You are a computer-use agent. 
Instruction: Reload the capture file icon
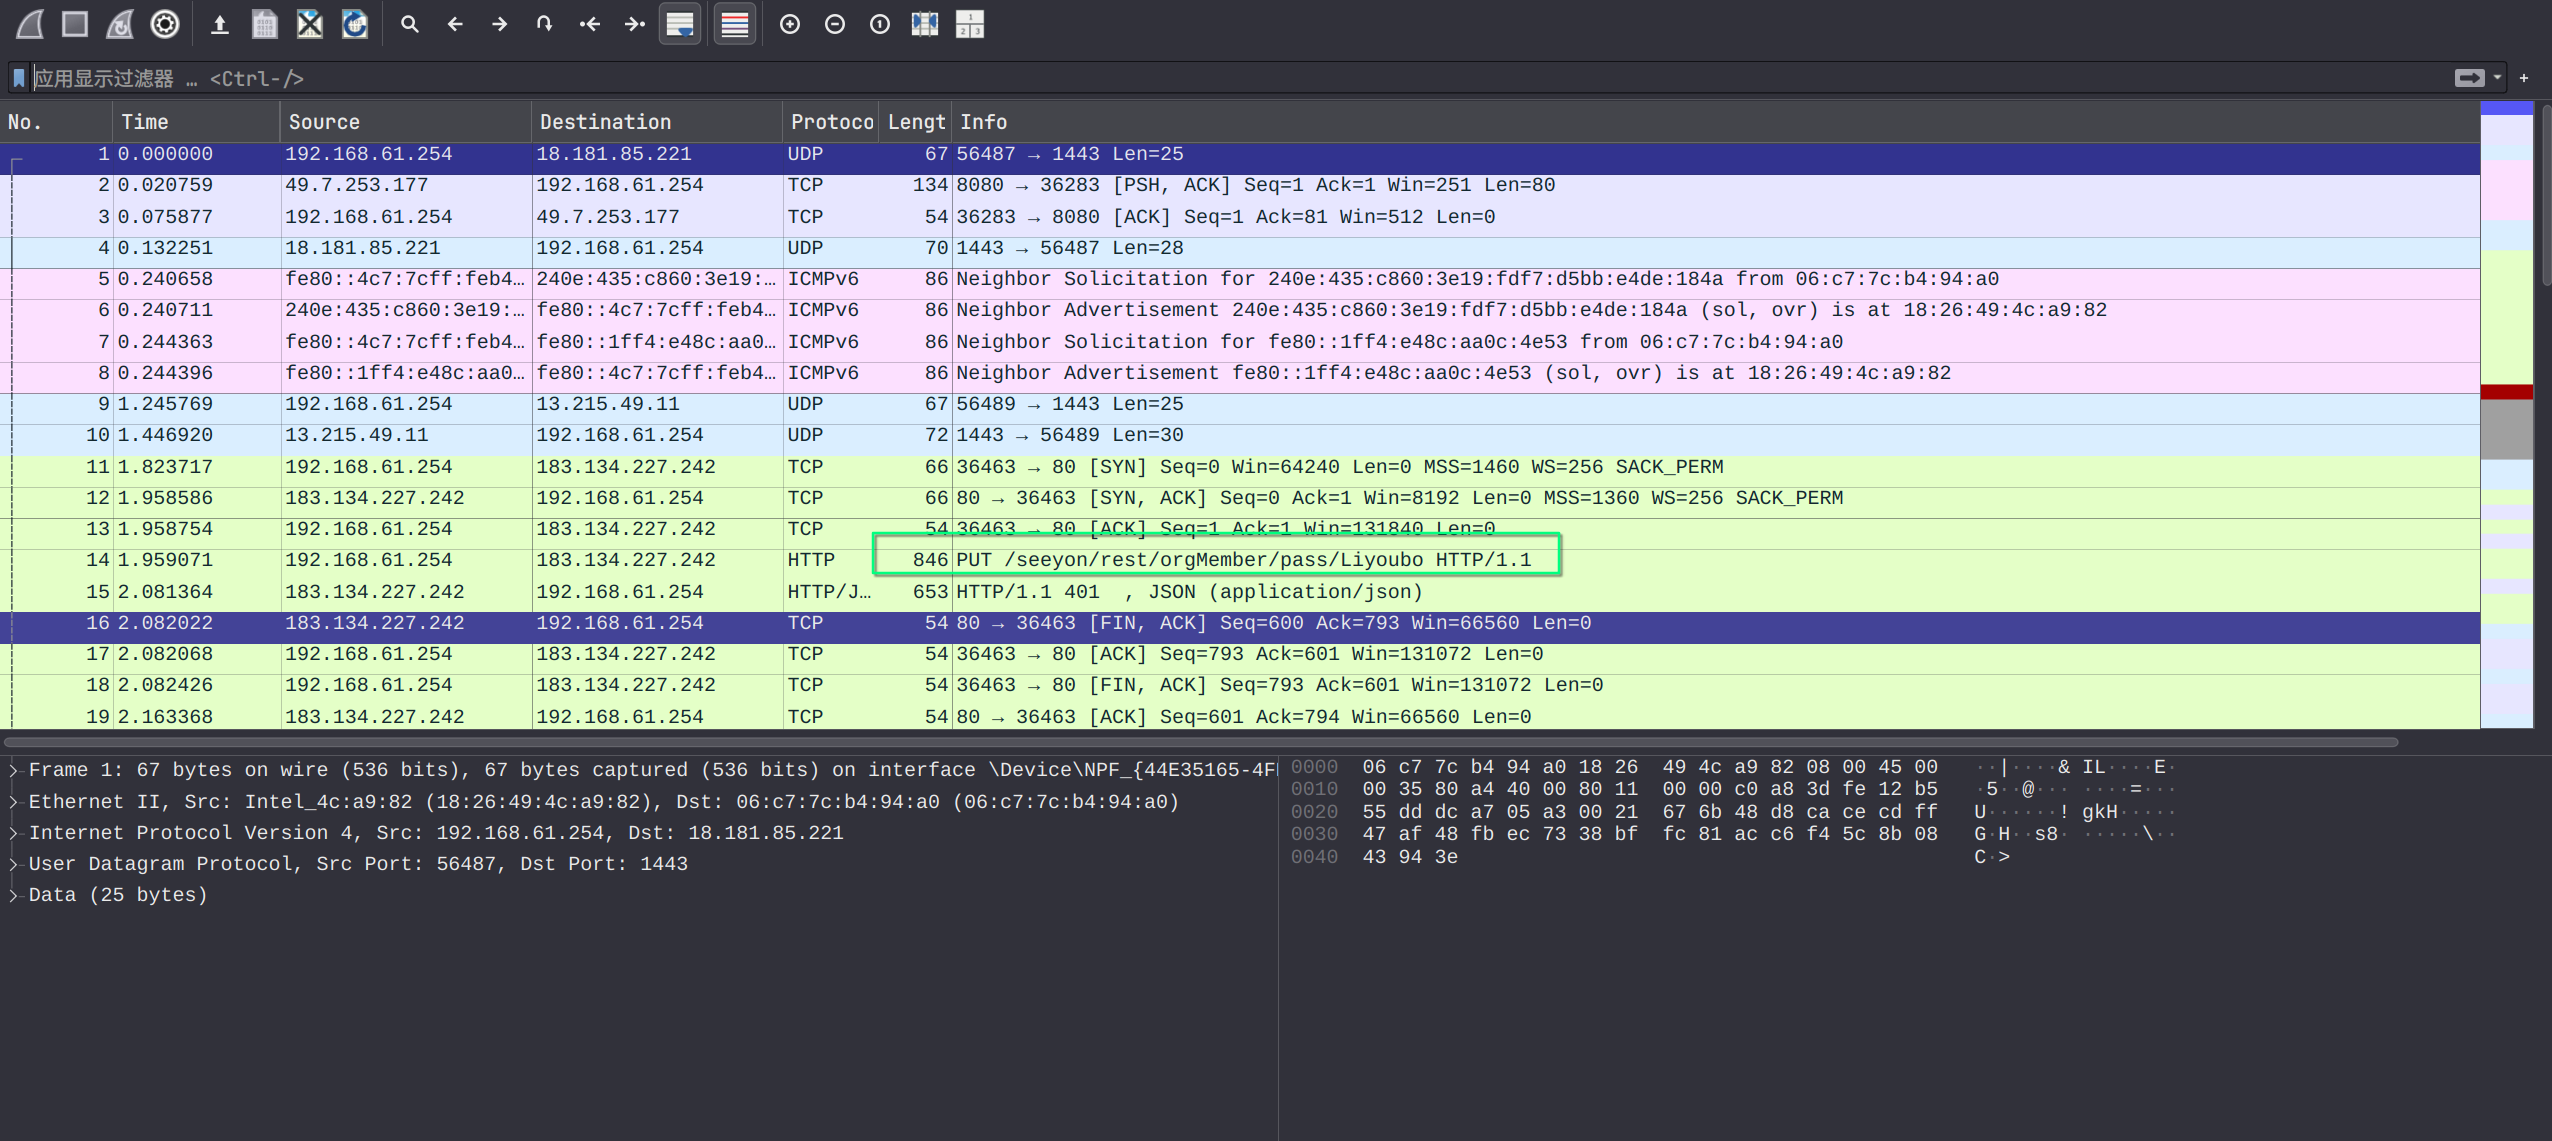[x=355, y=24]
